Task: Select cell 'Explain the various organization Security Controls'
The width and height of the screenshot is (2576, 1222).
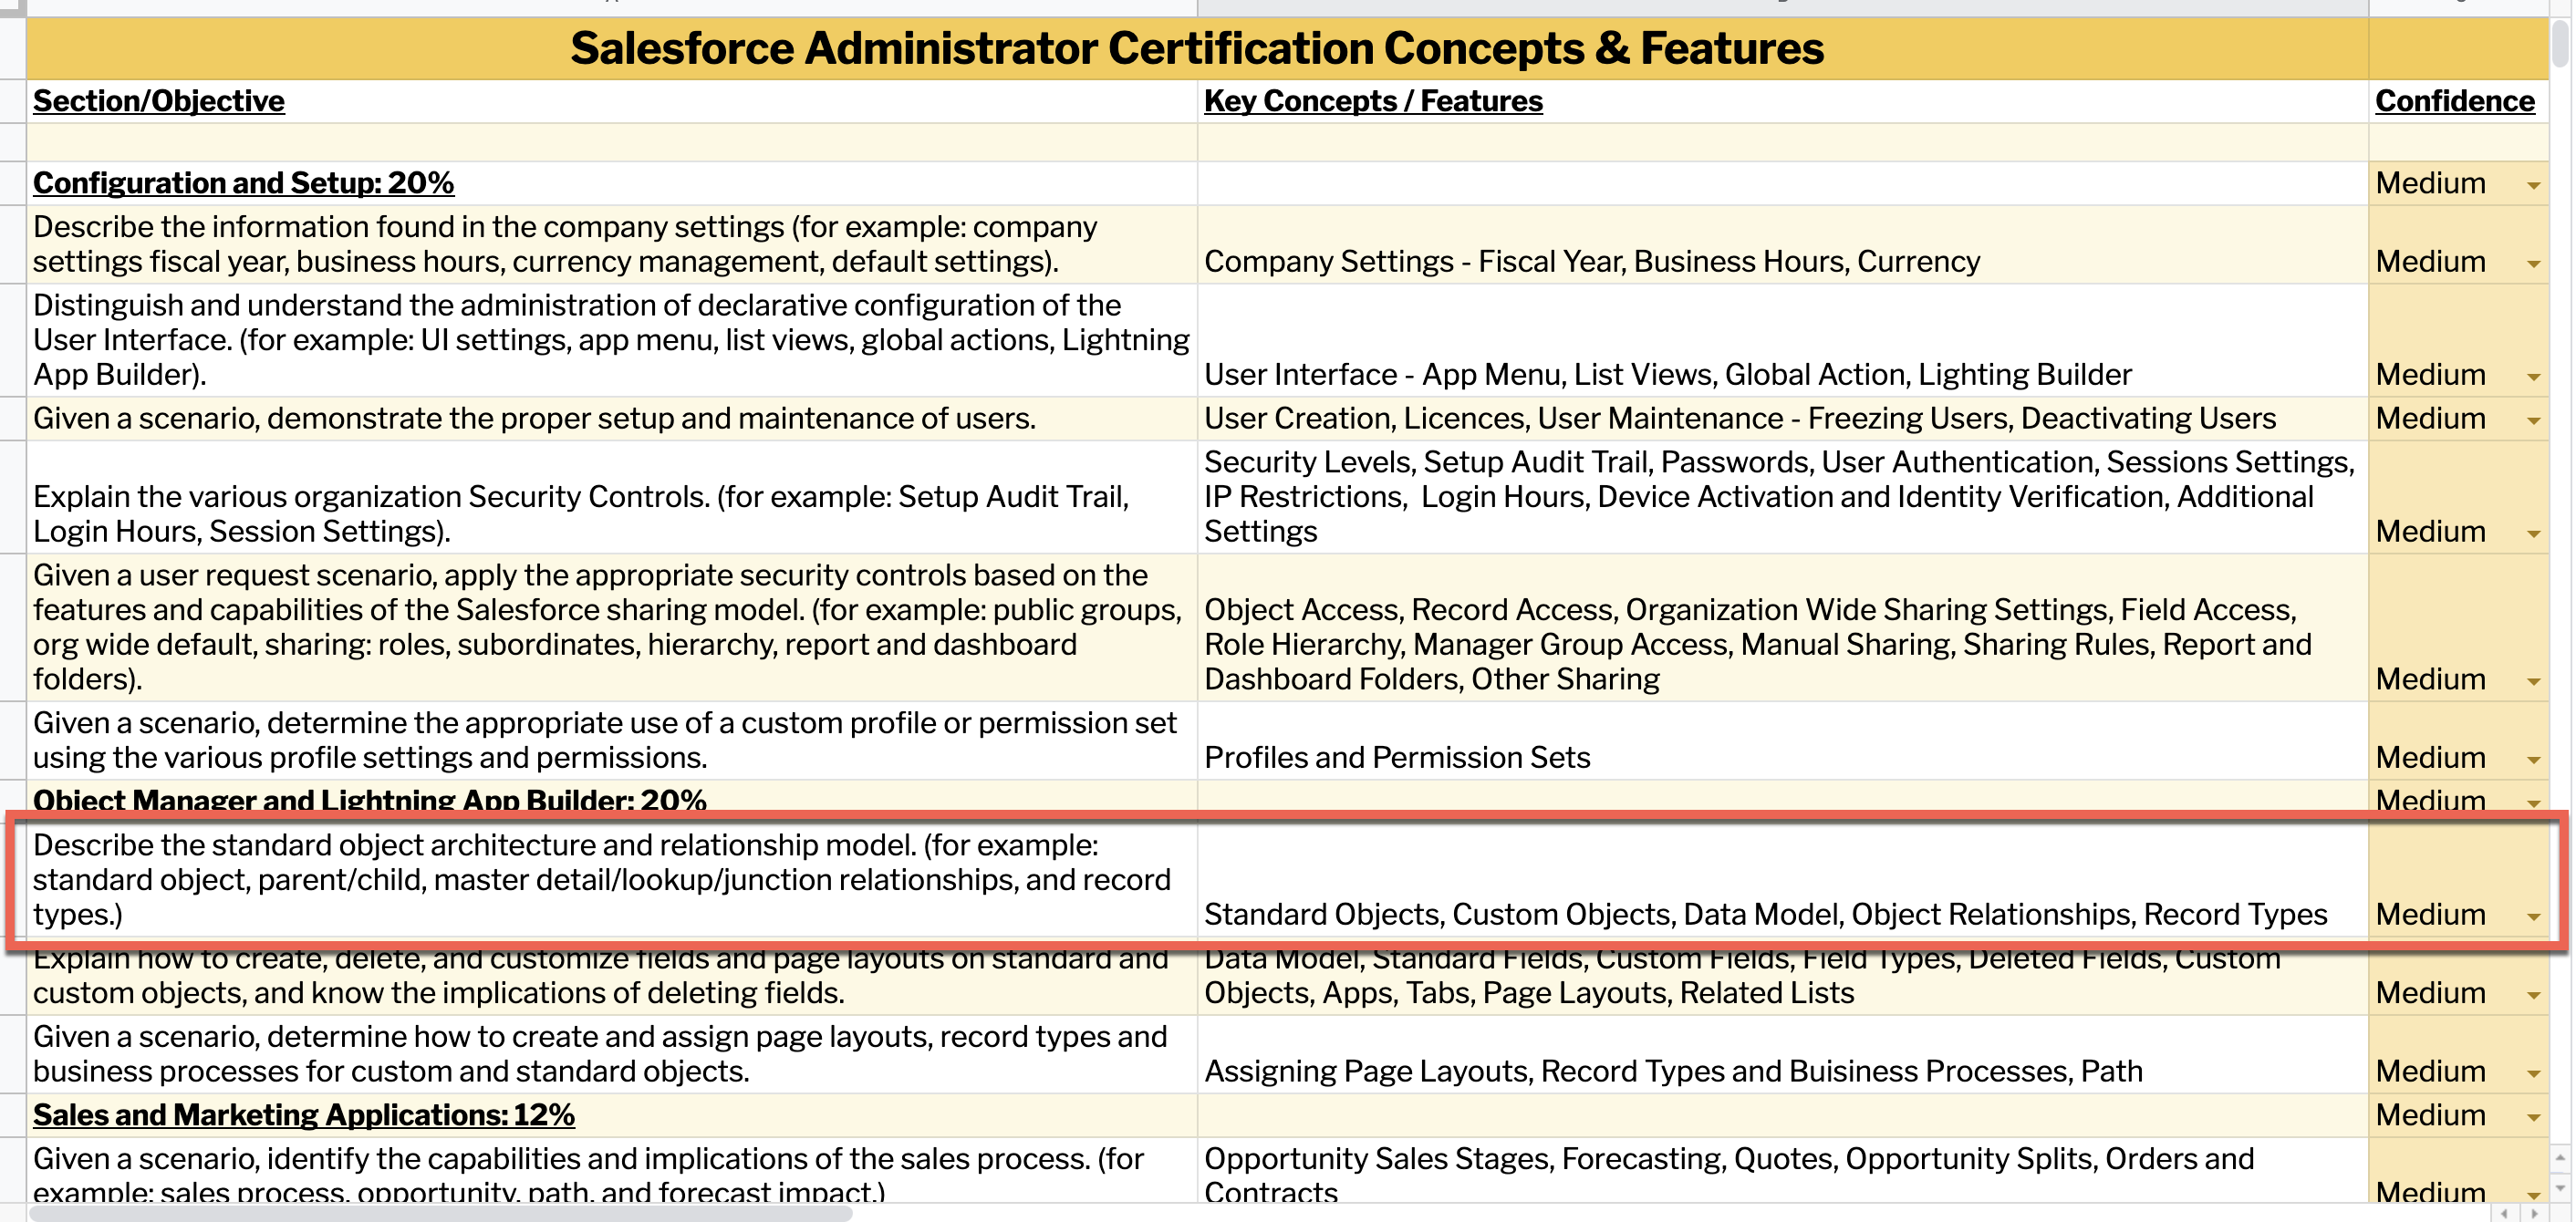Action: coord(612,497)
